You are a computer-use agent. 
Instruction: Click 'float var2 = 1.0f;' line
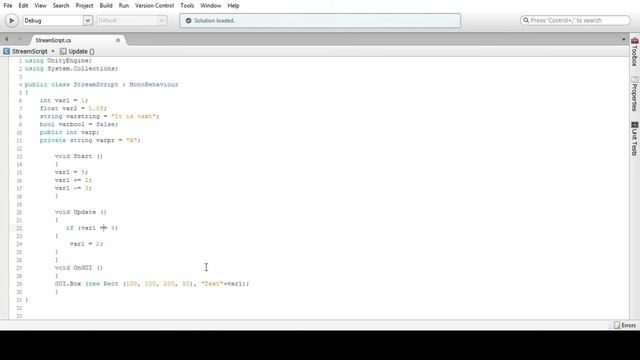coord(73,108)
